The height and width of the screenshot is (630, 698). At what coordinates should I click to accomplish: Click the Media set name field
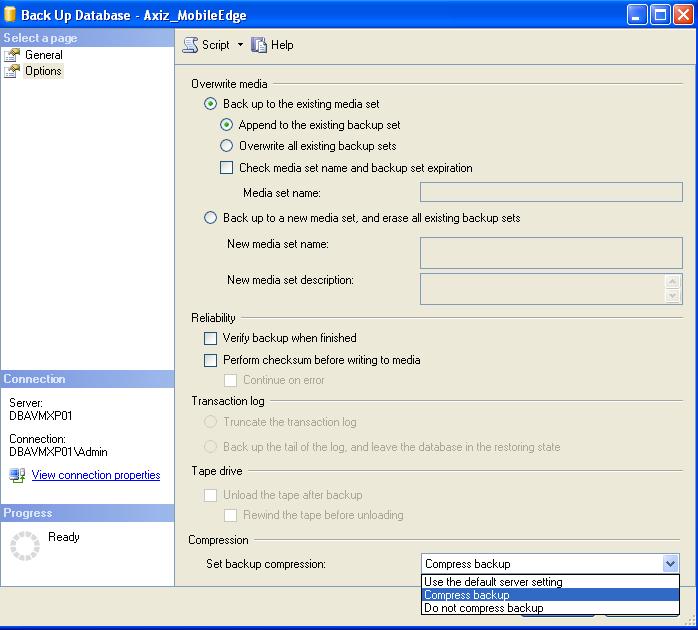551,192
